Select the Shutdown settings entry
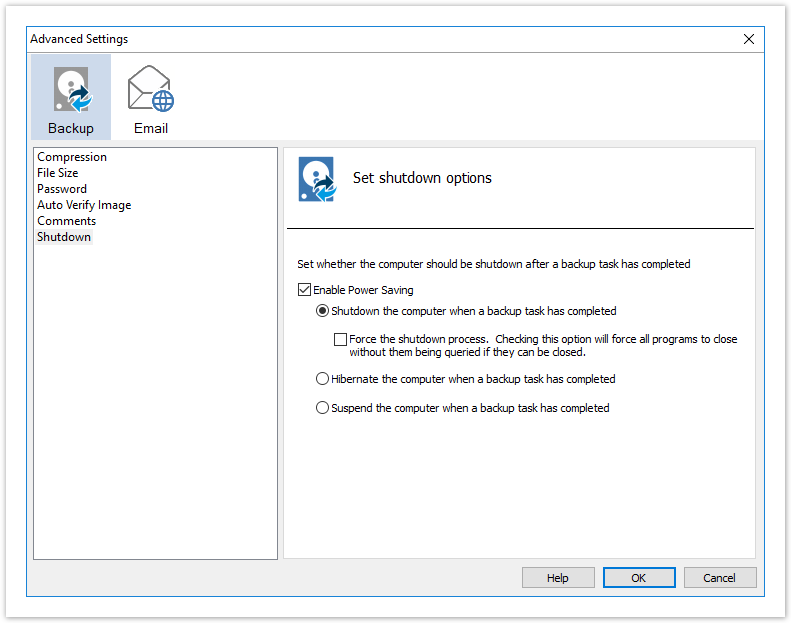 click(64, 237)
